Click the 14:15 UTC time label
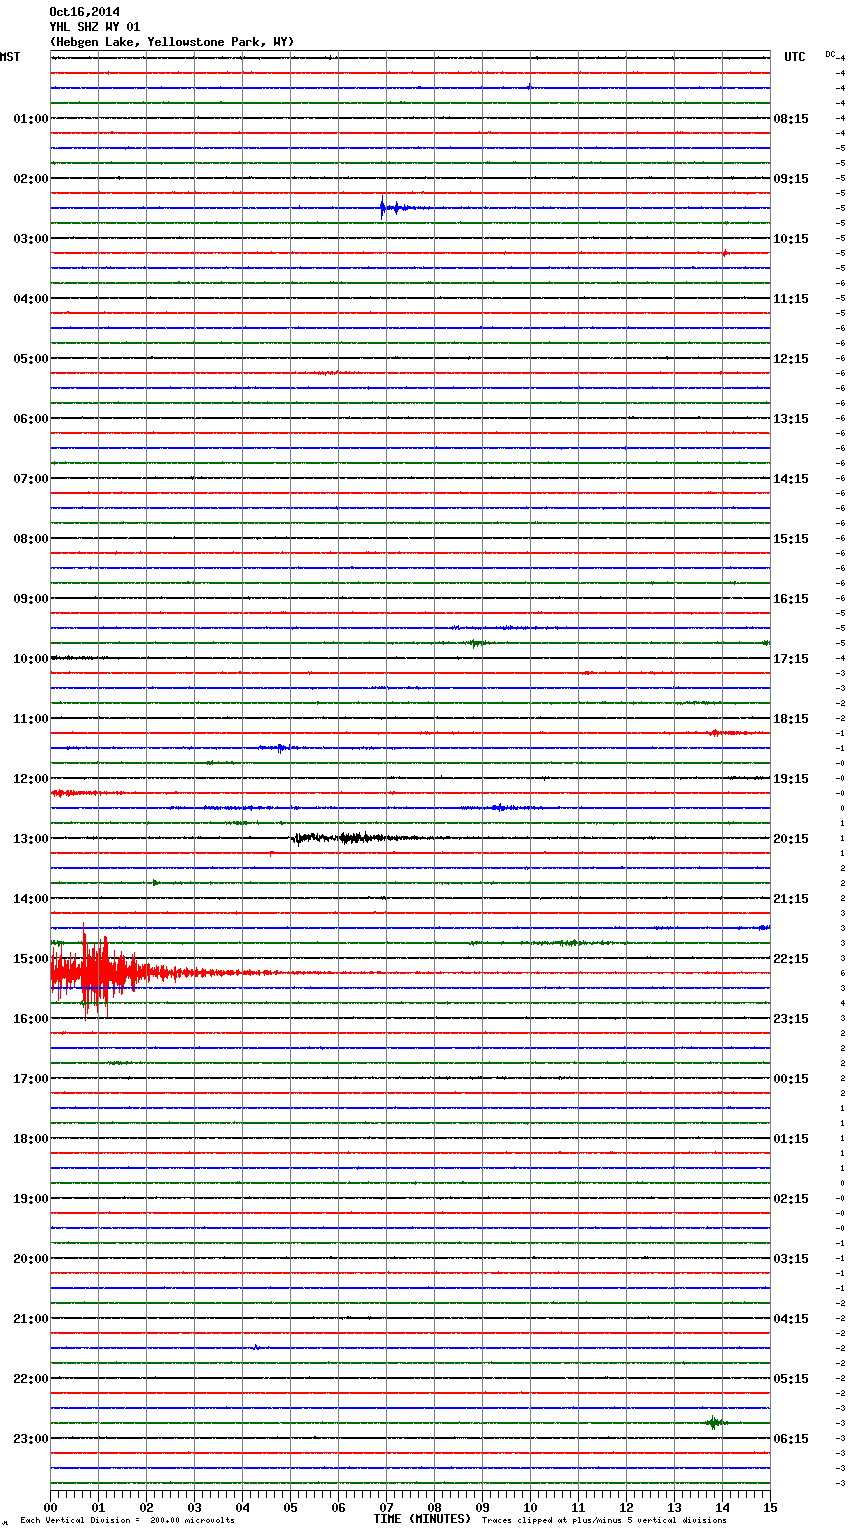 pos(791,479)
